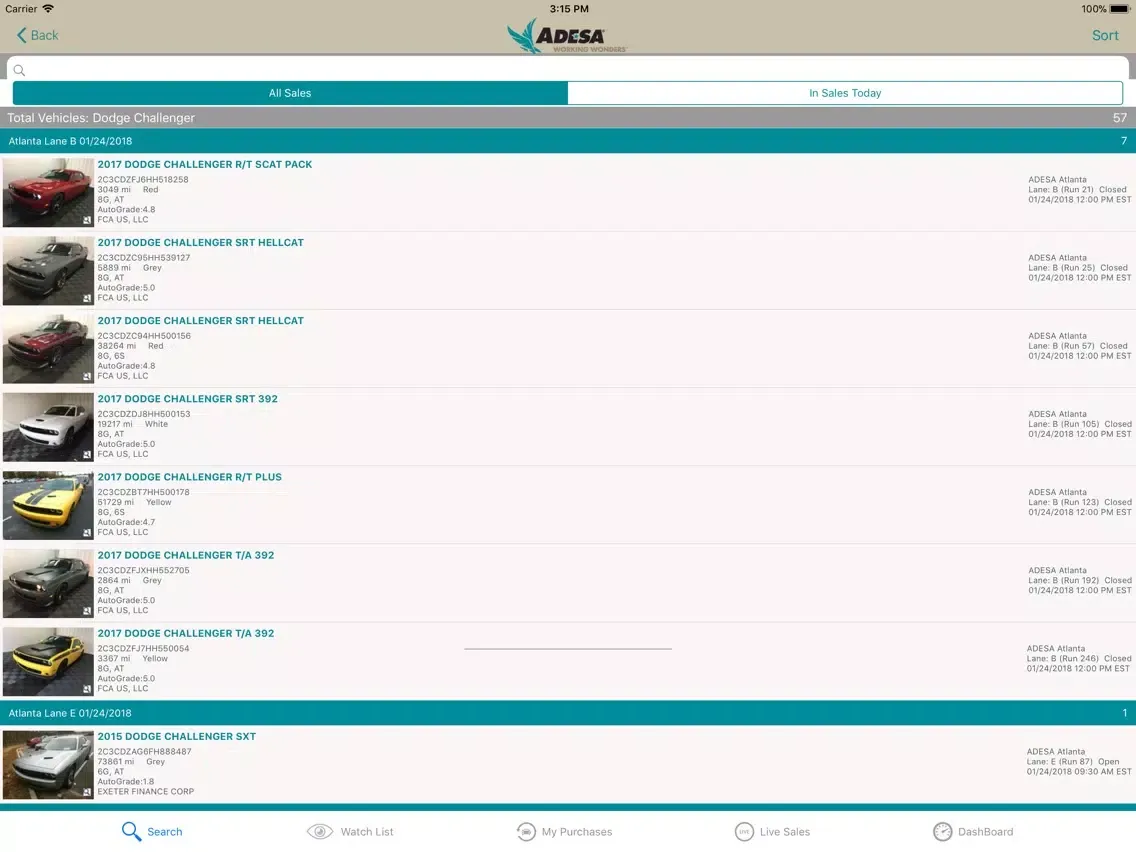Click VIN 2C3CDZC95HH539127
1136x852 pixels.
(x=143, y=258)
